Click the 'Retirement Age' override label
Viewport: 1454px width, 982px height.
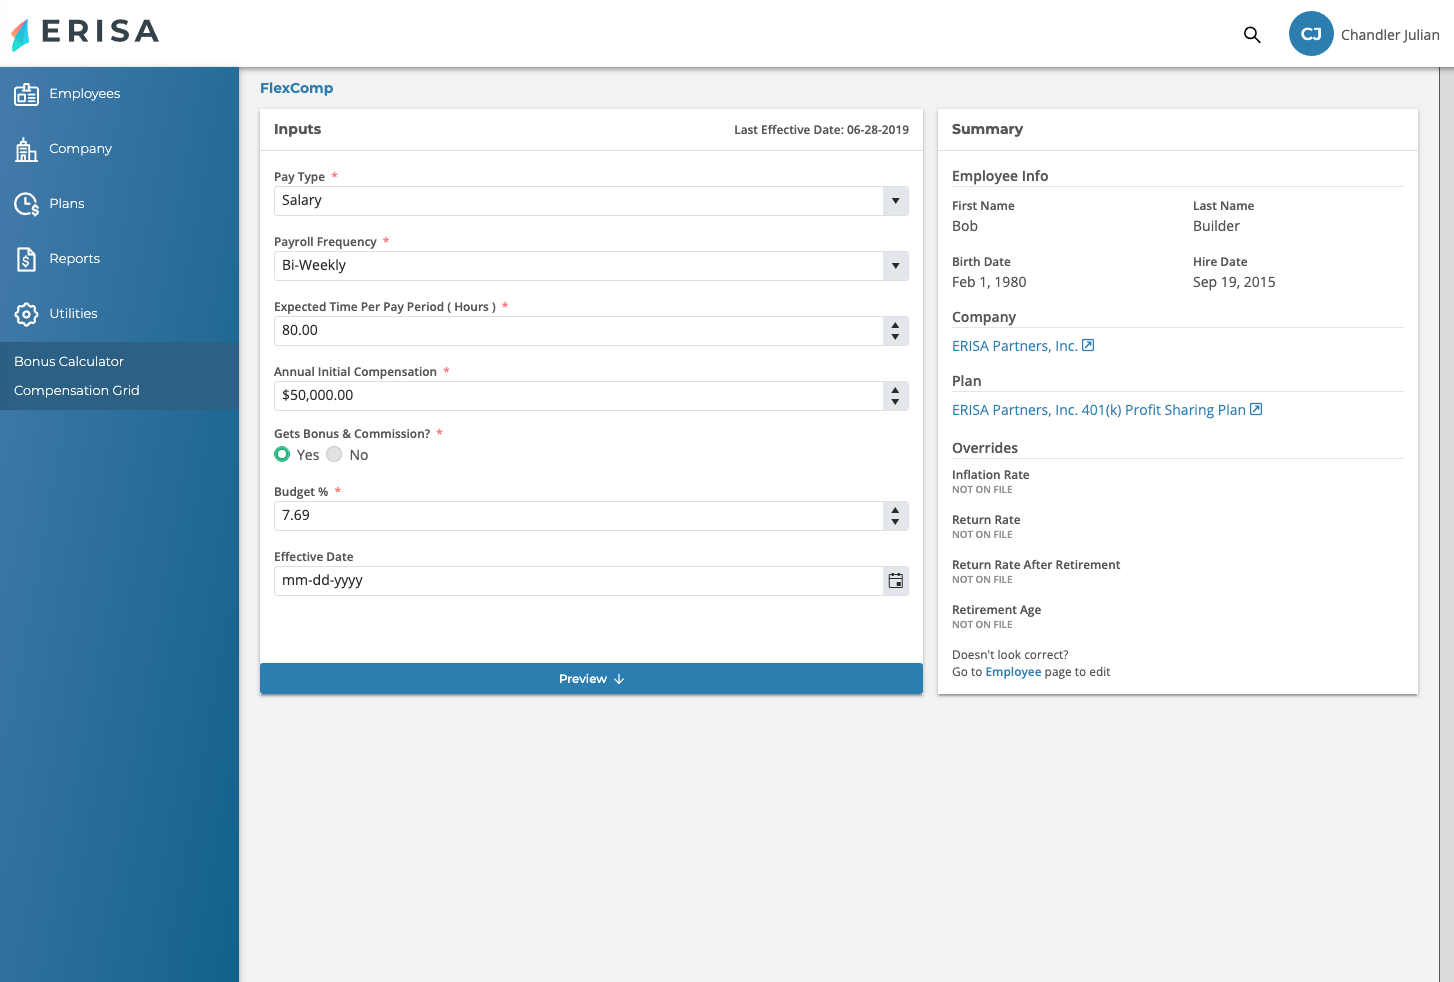996,610
